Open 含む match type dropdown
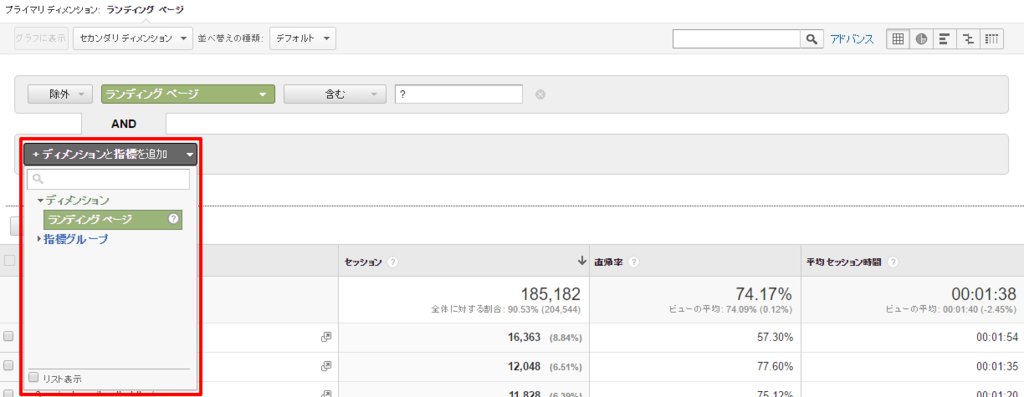Viewport: 1024px width, 397px height. click(335, 94)
